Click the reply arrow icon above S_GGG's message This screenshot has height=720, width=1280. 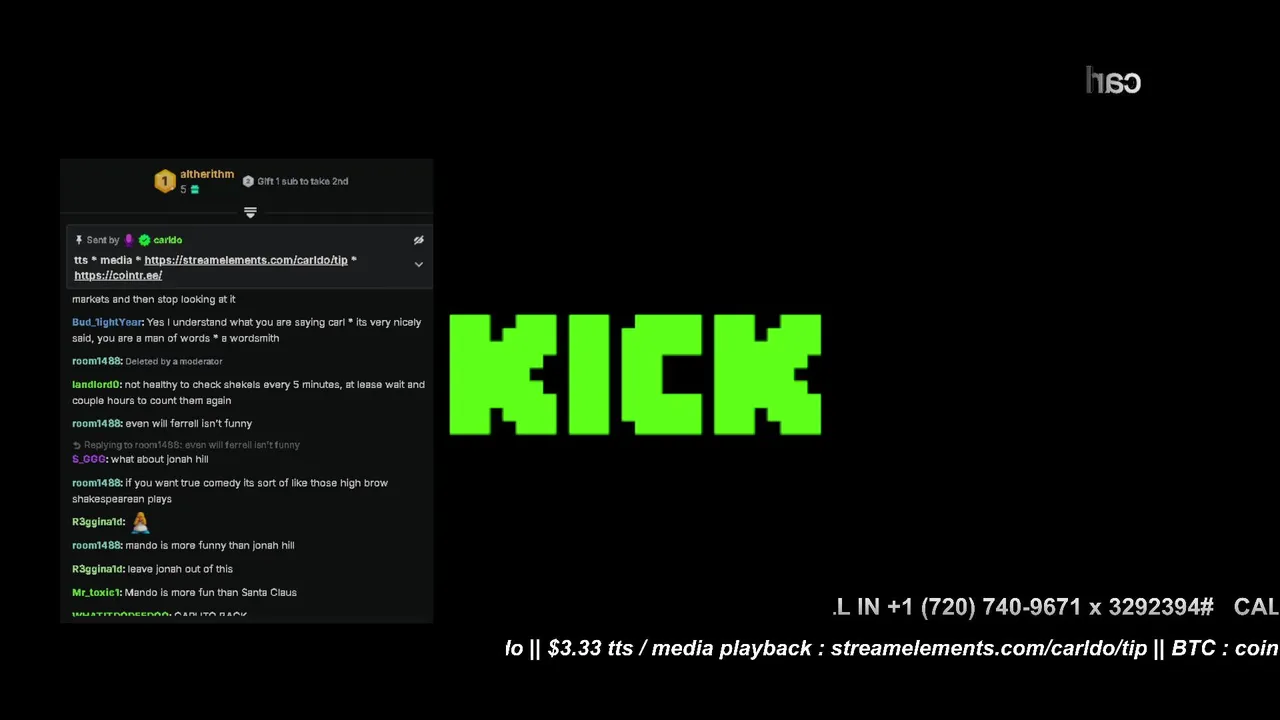pyautogui.click(x=77, y=445)
